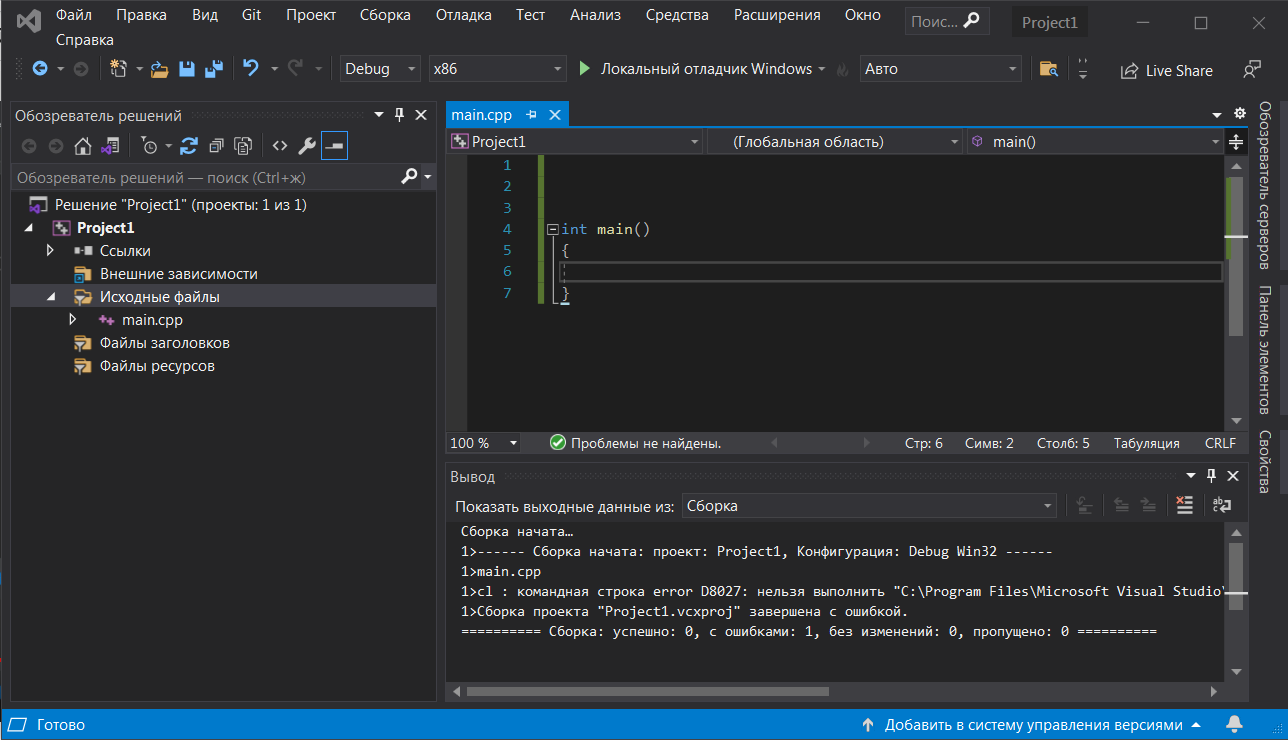Screen dimensions: 1288x740
Task: Click the Open File folder icon
Action: coord(160,69)
